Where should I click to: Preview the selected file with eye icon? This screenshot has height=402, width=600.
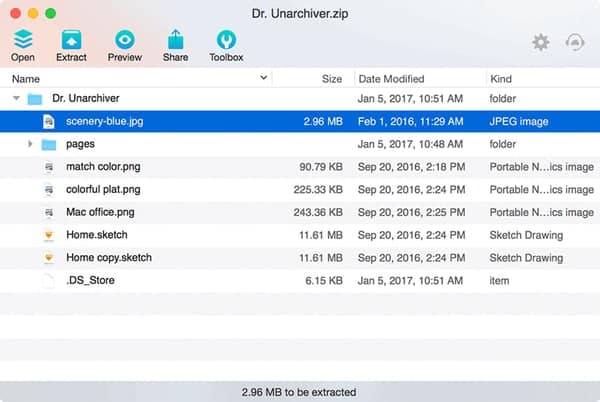pos(125,39)
